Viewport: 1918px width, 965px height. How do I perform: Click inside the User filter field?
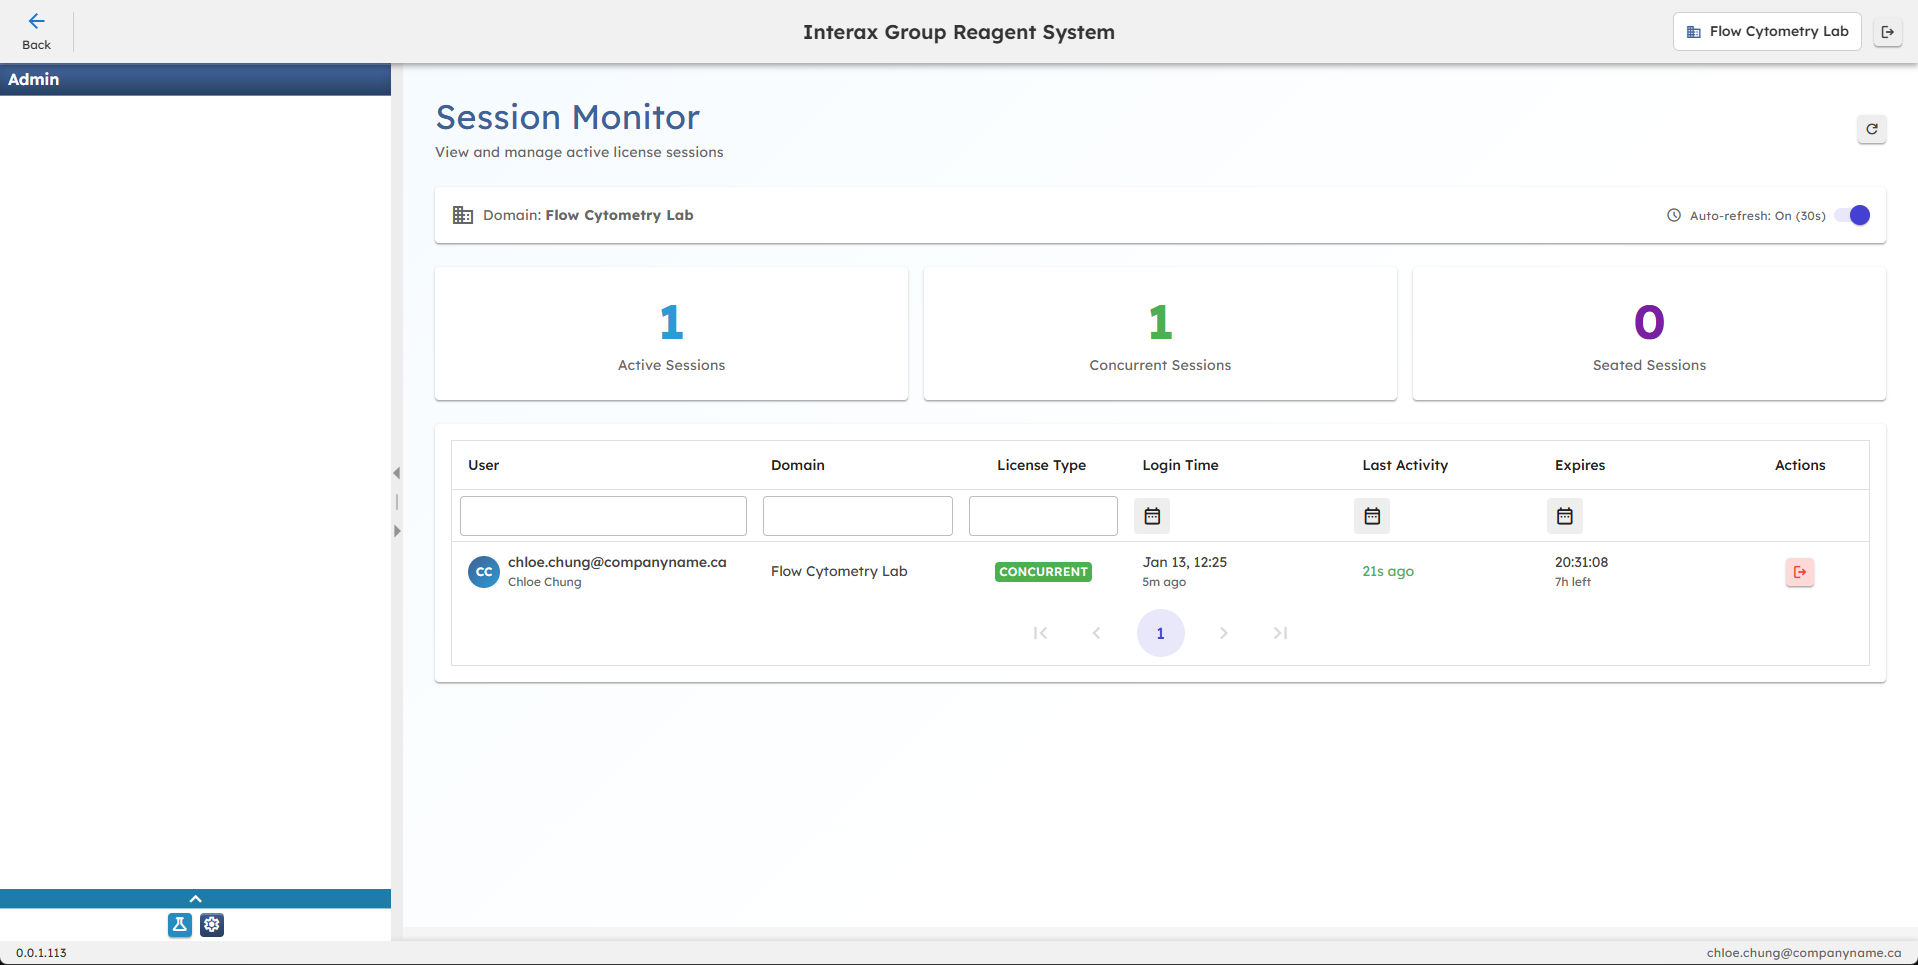click(603, 516)
